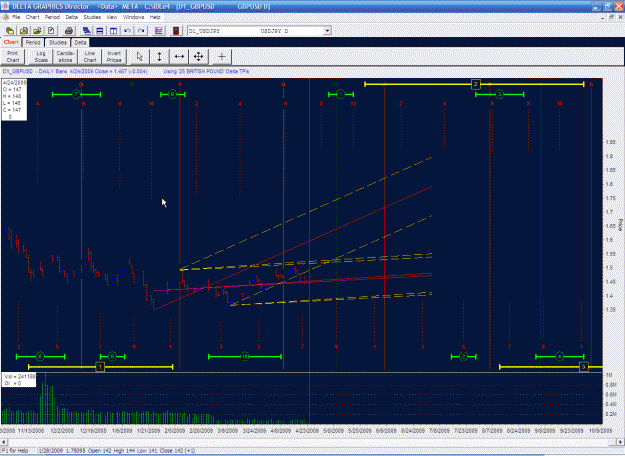Click the yellow box marker numbered 2
The width and height of the screenshot is (625, 456).
(476, 84)
